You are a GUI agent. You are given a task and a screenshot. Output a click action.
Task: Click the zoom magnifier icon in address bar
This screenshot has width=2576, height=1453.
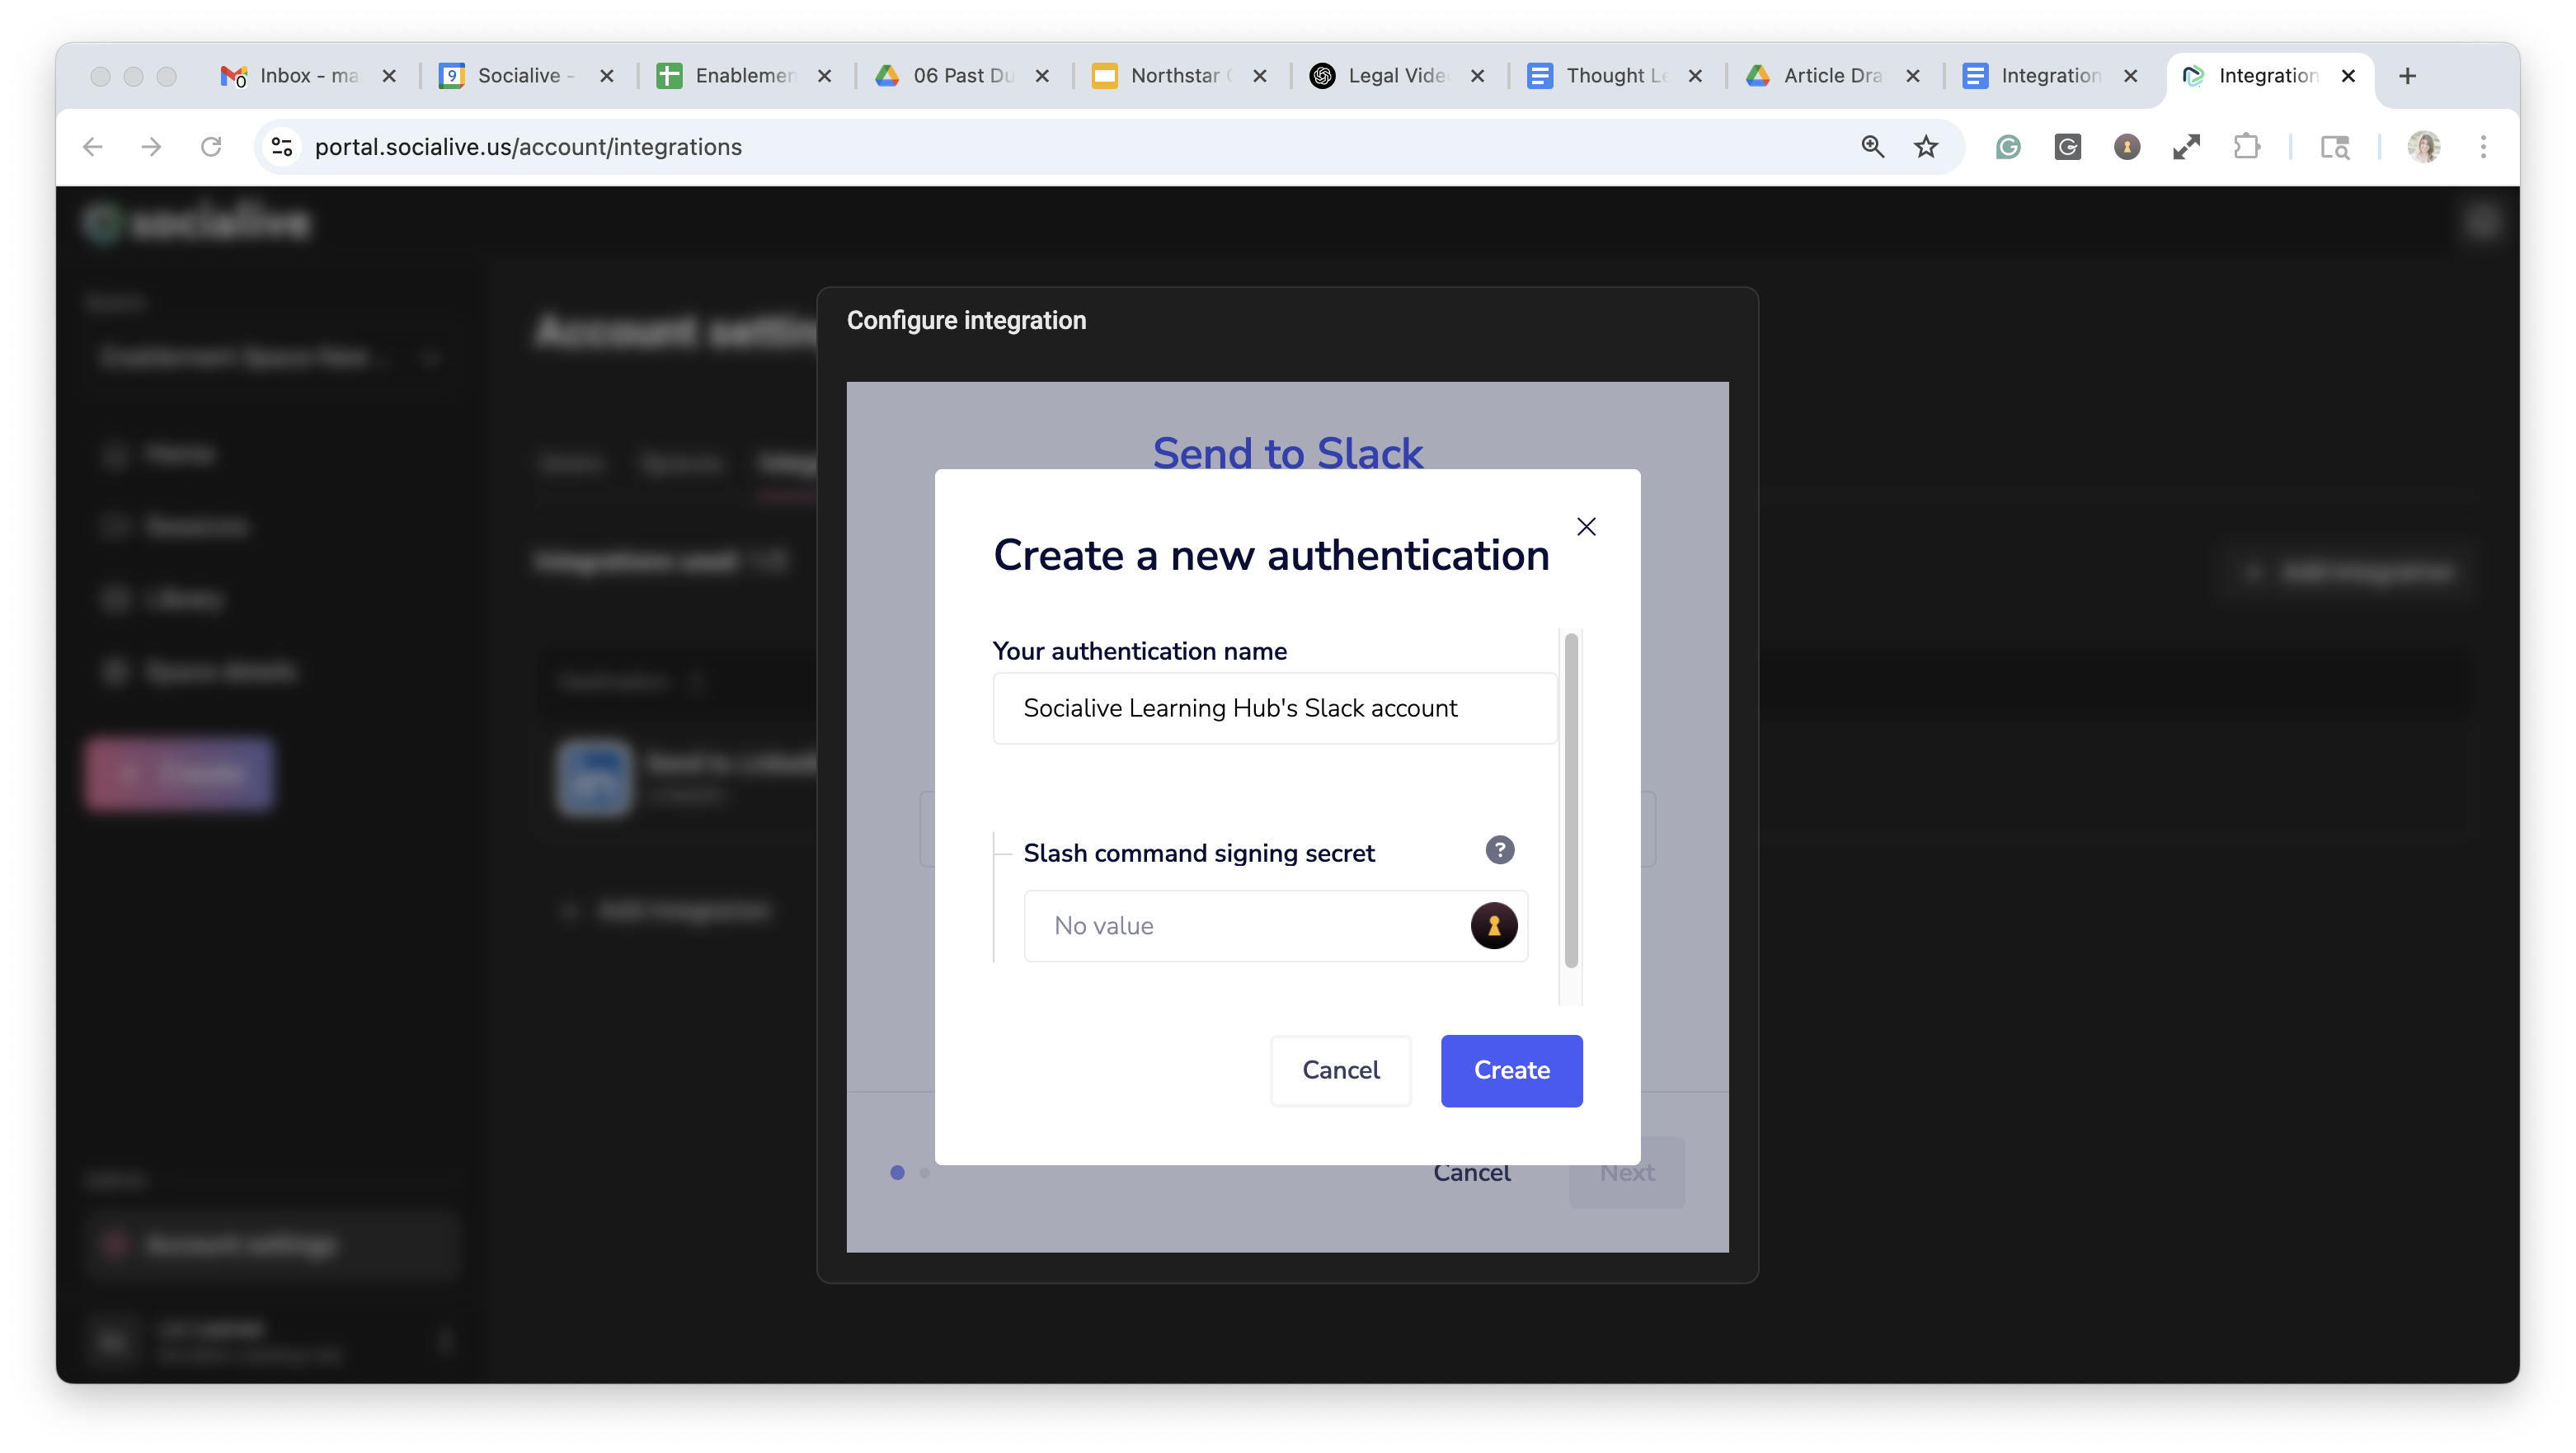[1872, 147]
